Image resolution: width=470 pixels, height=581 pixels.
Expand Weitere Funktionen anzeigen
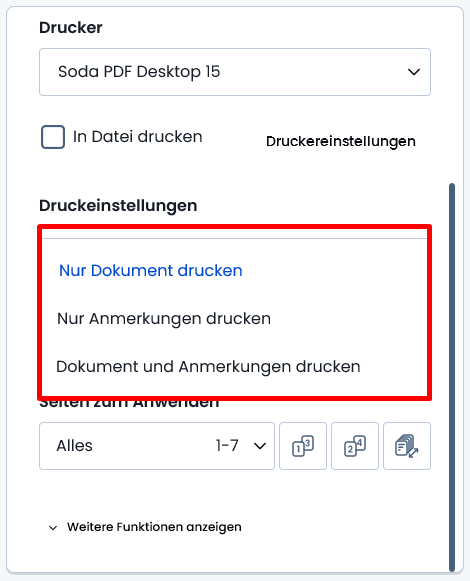154,527
